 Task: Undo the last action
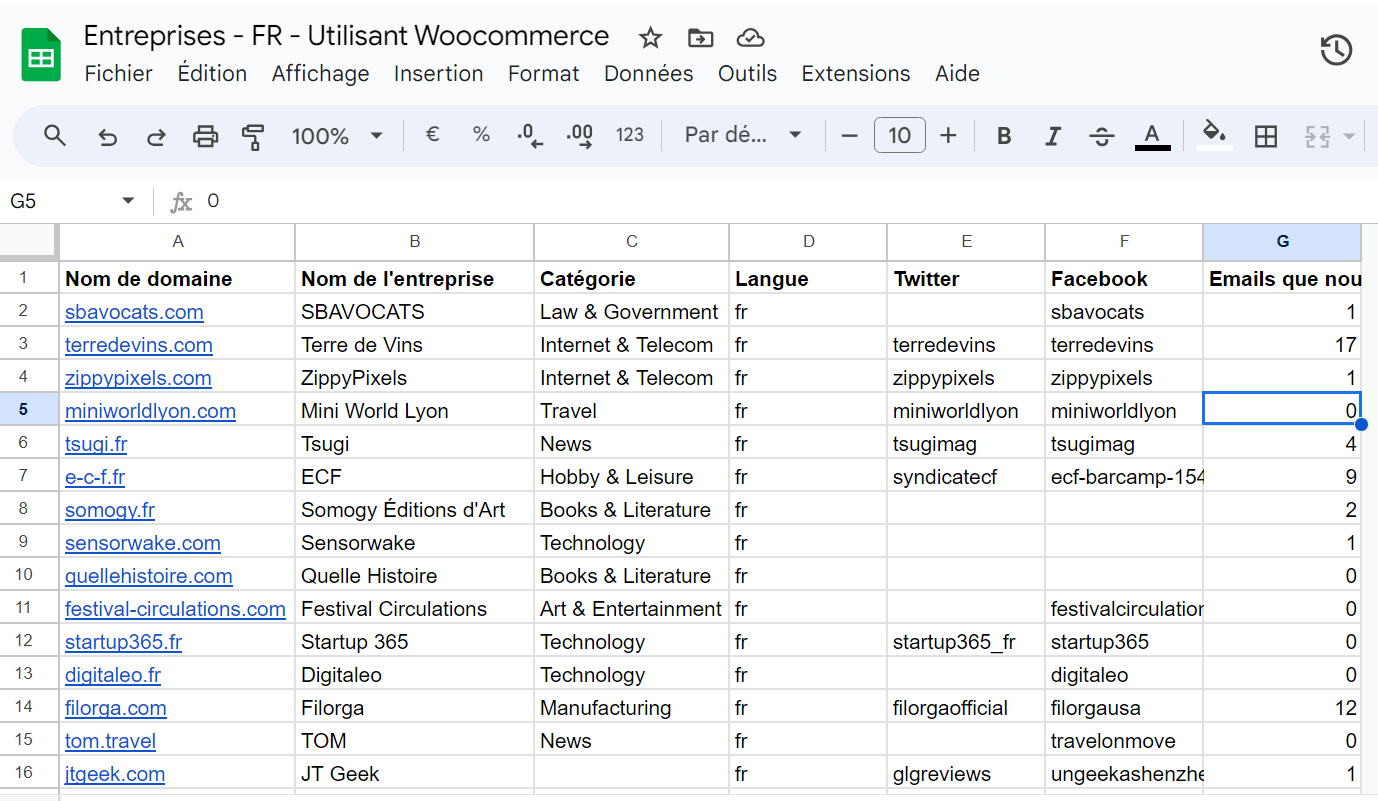(107, 136)
